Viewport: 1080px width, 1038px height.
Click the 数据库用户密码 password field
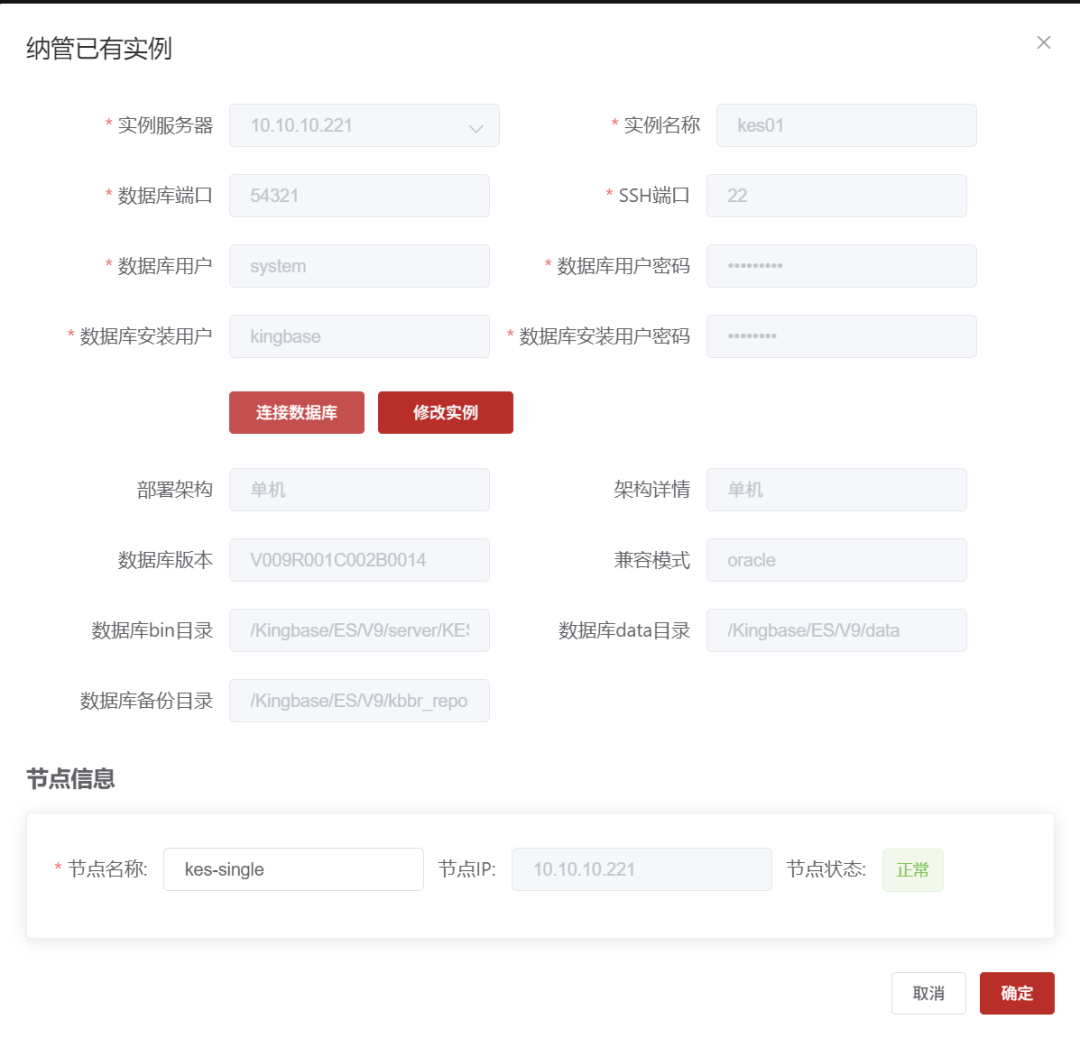point(841,266)
